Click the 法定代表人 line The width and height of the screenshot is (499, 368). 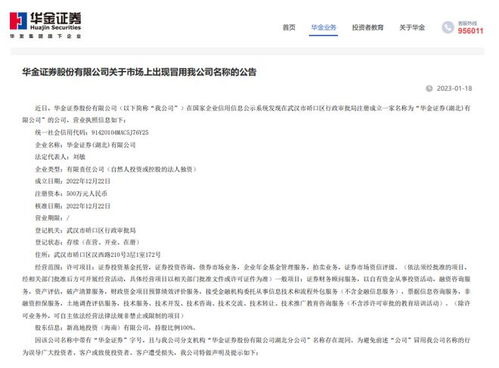pyautogui.click(x=60, y=157)
